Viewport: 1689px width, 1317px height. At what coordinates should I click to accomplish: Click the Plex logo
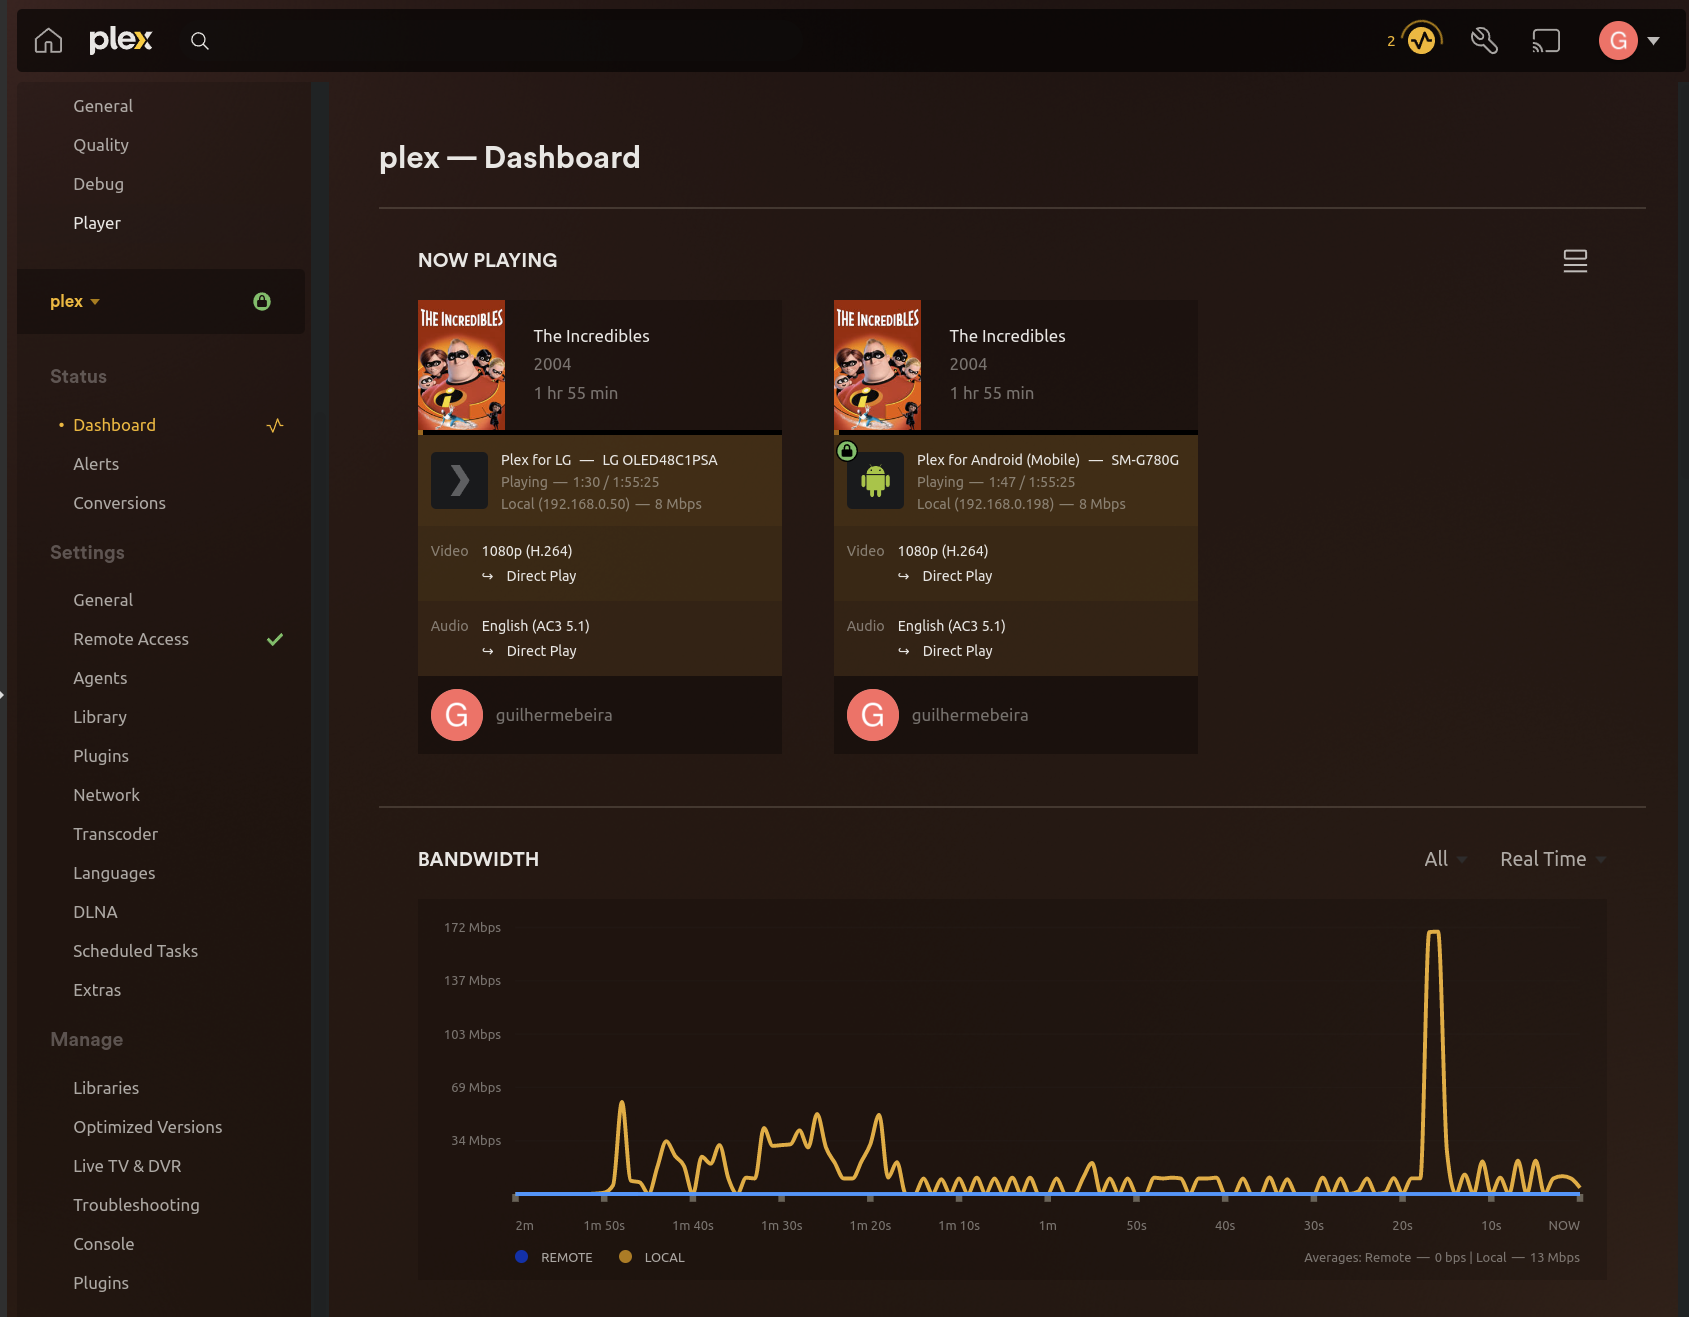click(121, 40)
